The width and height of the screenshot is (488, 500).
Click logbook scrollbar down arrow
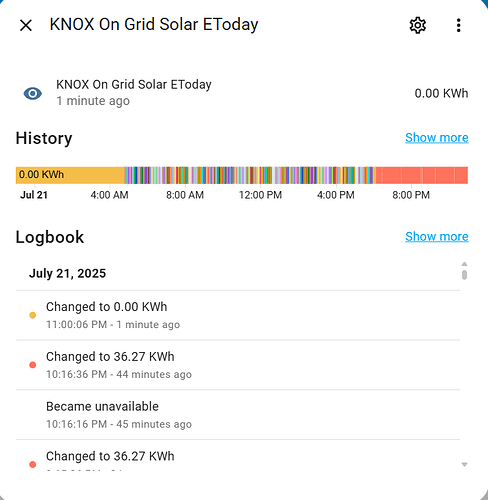464,465
